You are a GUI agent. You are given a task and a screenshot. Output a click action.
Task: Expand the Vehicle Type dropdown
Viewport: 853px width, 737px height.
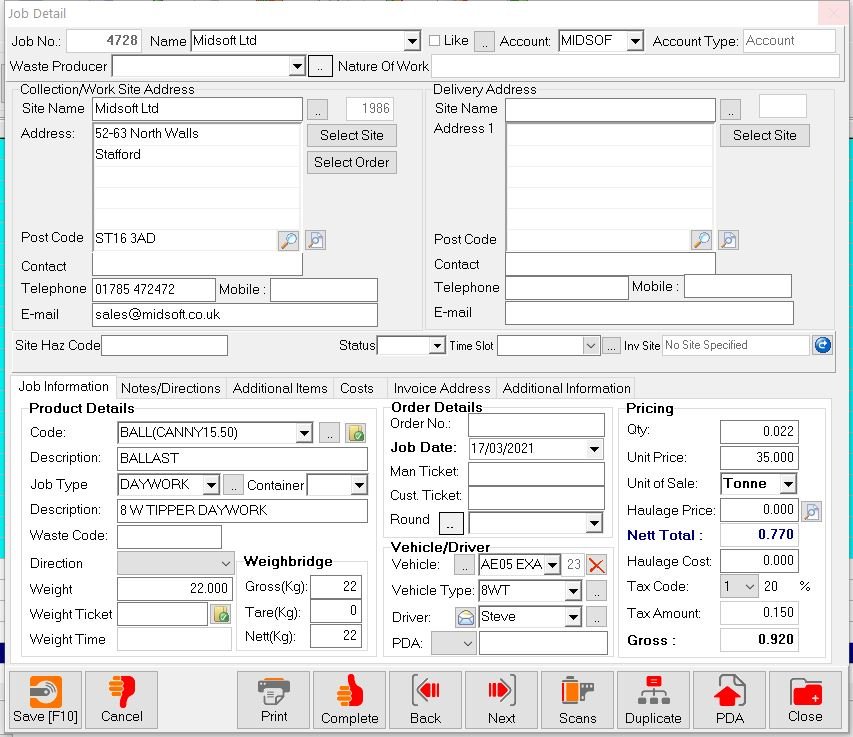[x=572, y=591]
